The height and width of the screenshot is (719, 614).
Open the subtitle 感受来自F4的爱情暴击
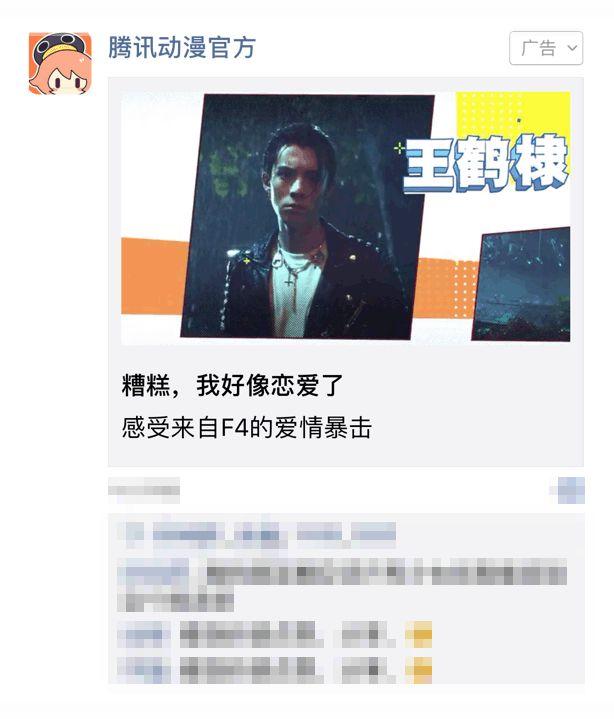point(246,427)
